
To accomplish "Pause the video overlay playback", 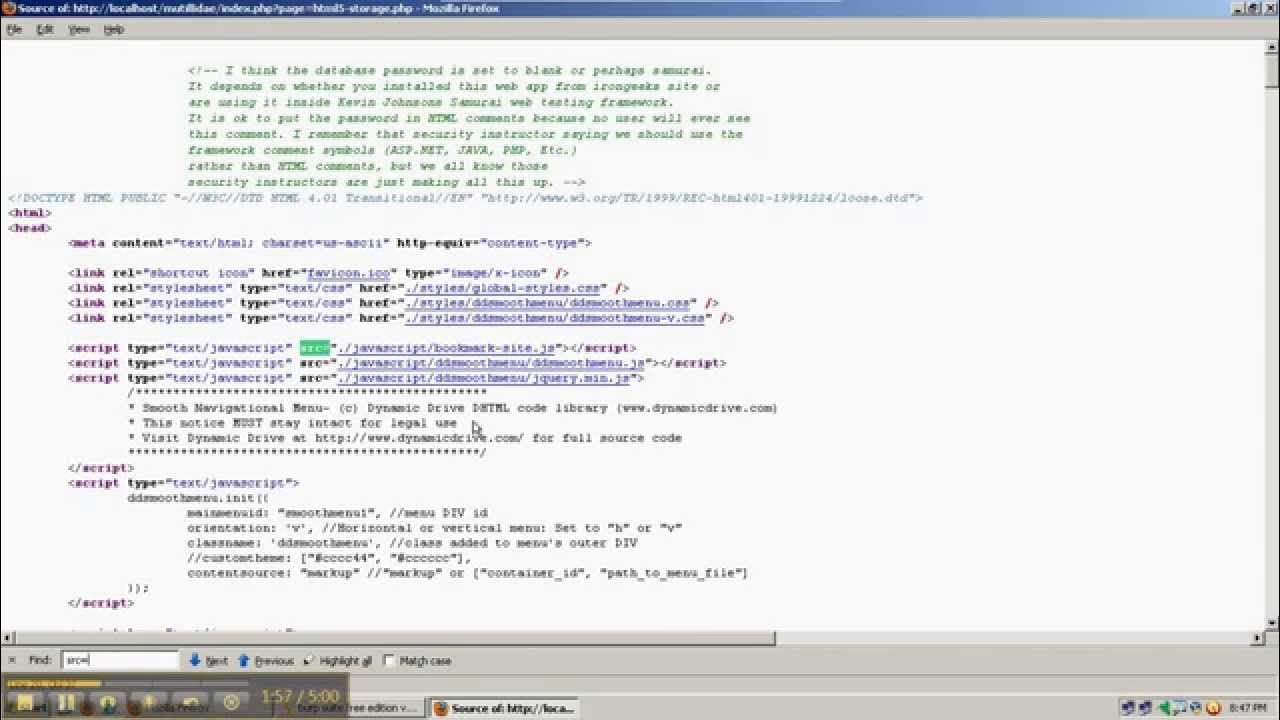I will point(65,703).
